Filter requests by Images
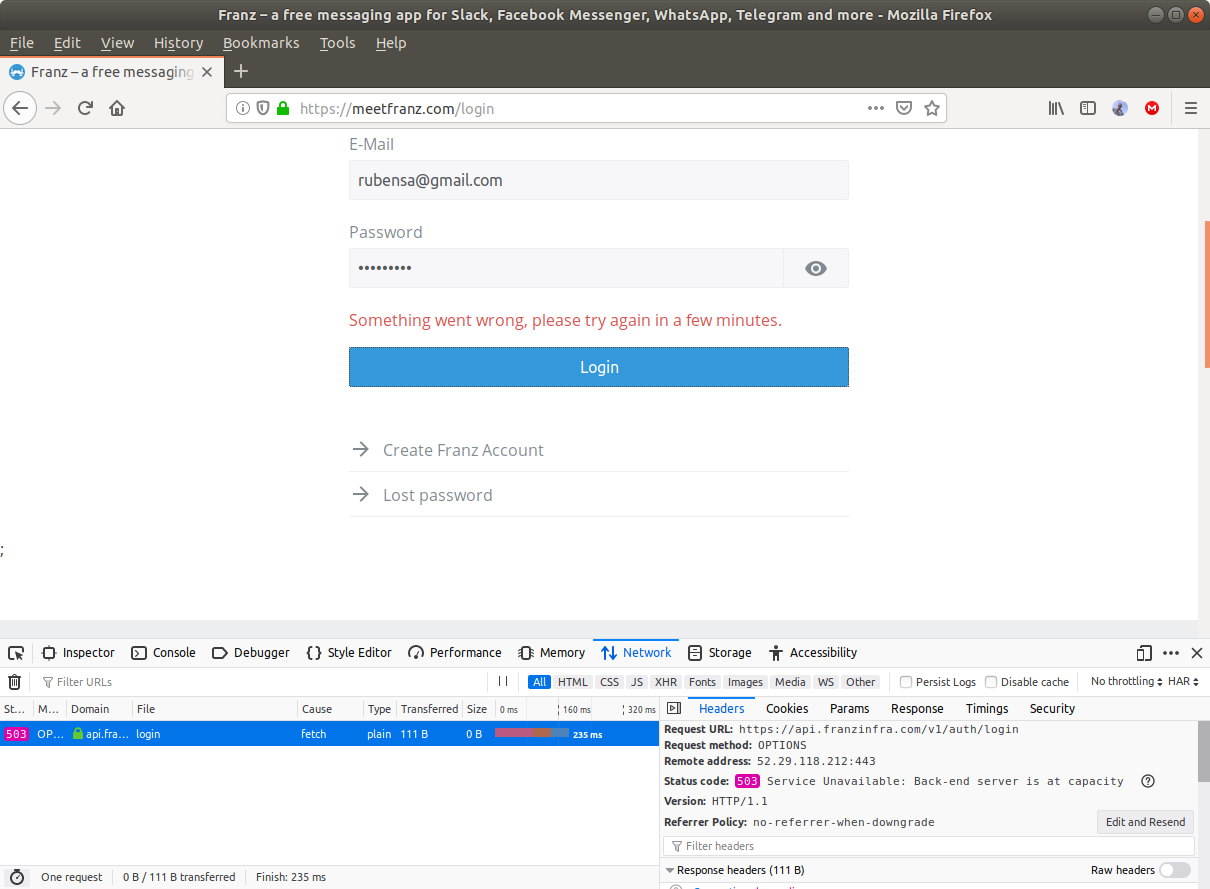 coord(745,682)
